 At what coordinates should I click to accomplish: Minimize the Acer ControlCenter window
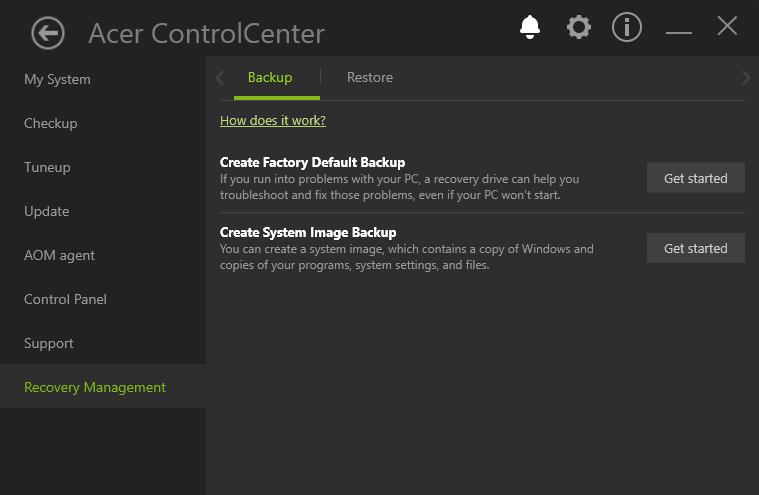point(679,32)
